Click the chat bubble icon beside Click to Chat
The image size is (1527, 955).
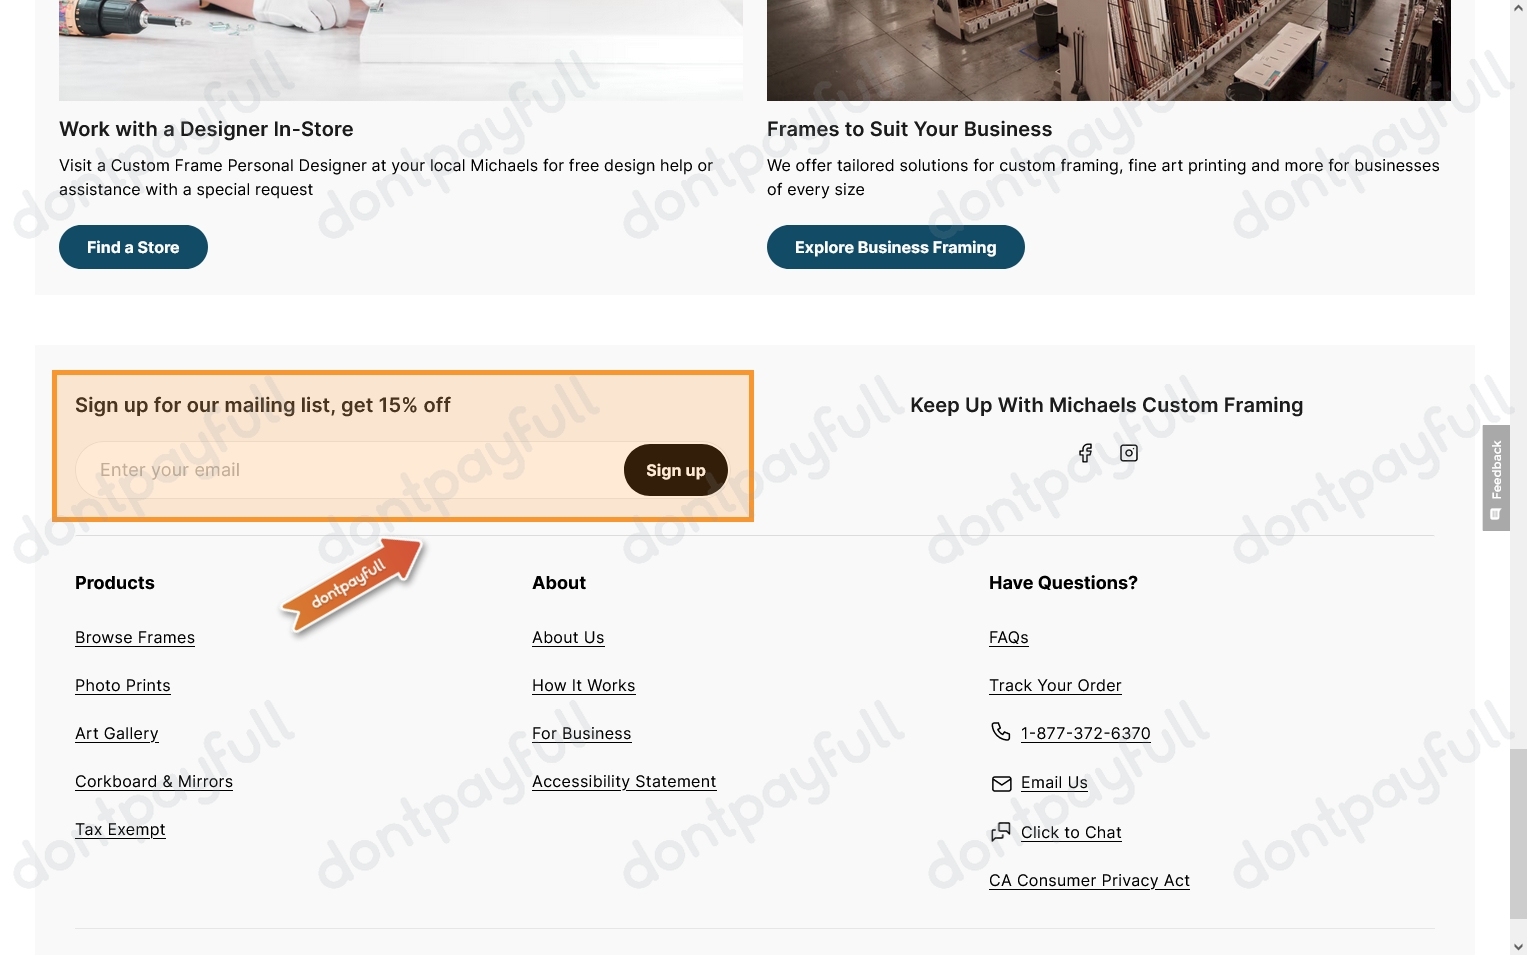click(1001, 831)
